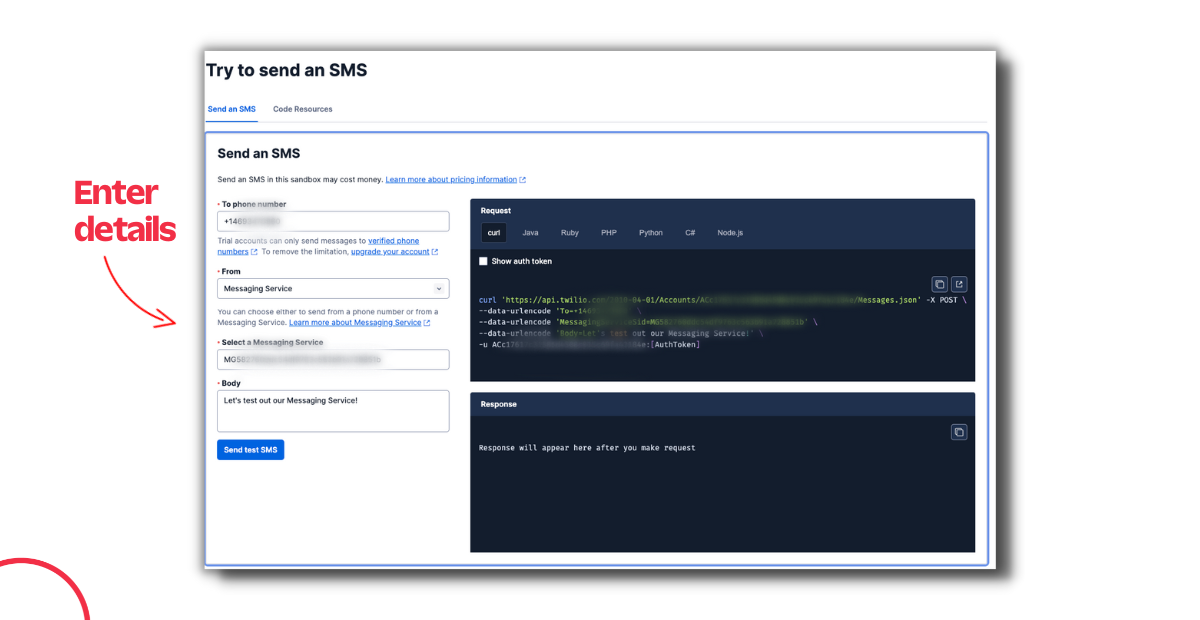Open the From dropdown
The width and height of the screenshot is (1200, 620).
[x=333, y=288]
